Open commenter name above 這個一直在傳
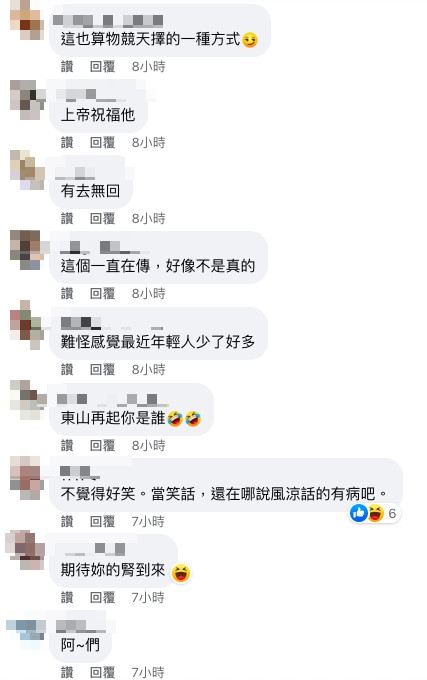Image resolution: width=427 pixels, height=680 pixels. [104, 248]
